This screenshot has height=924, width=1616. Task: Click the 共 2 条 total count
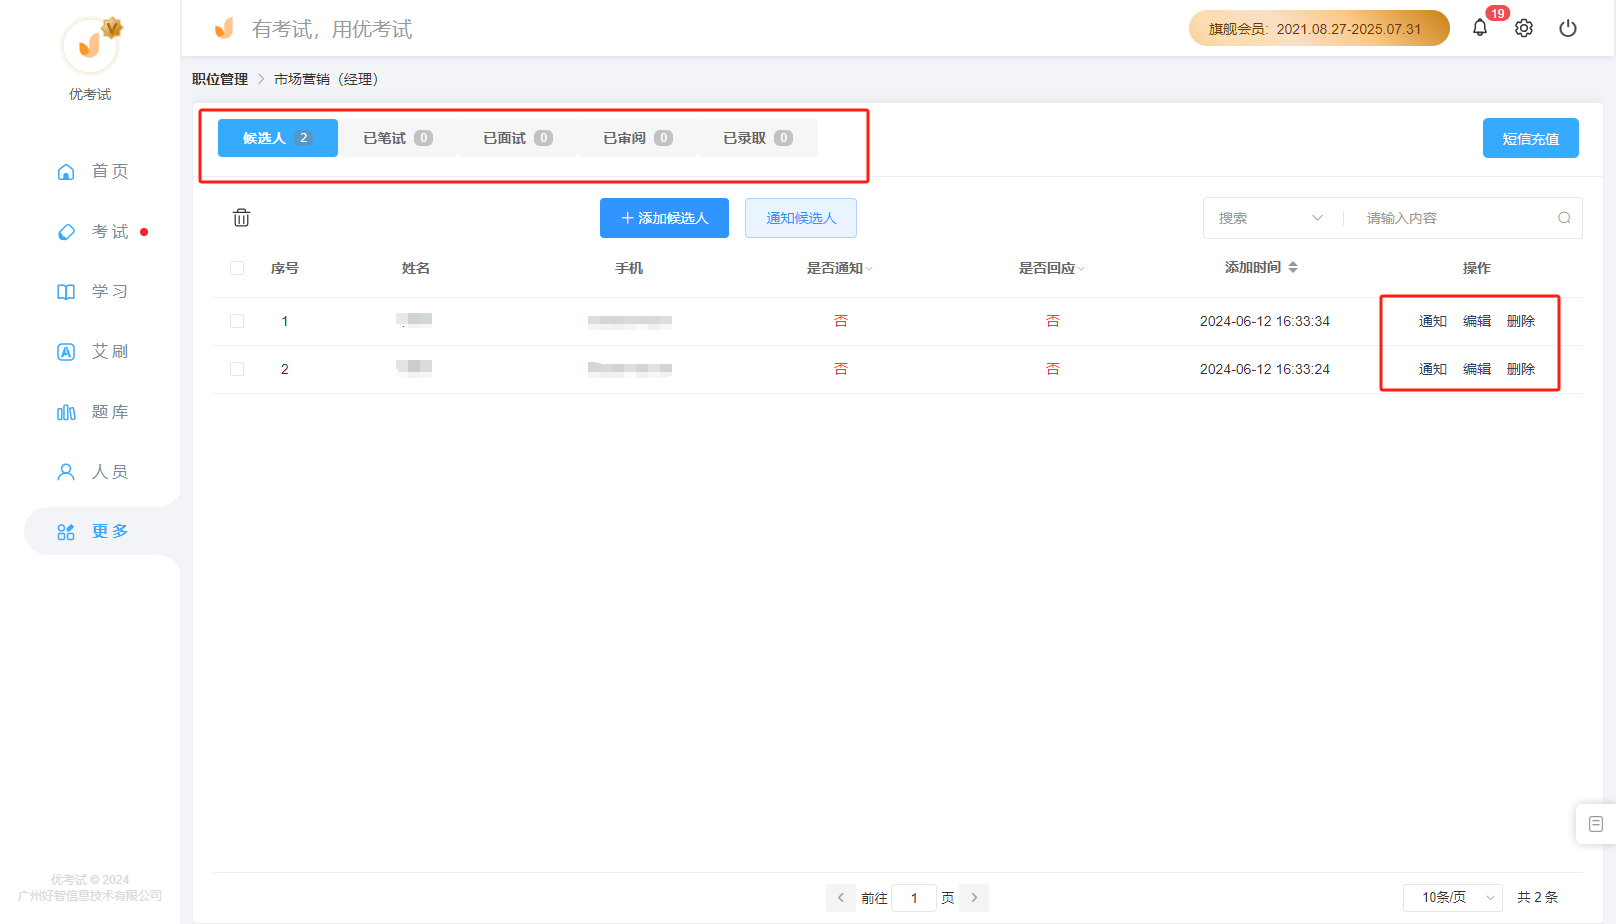(x=1537, y=897)
